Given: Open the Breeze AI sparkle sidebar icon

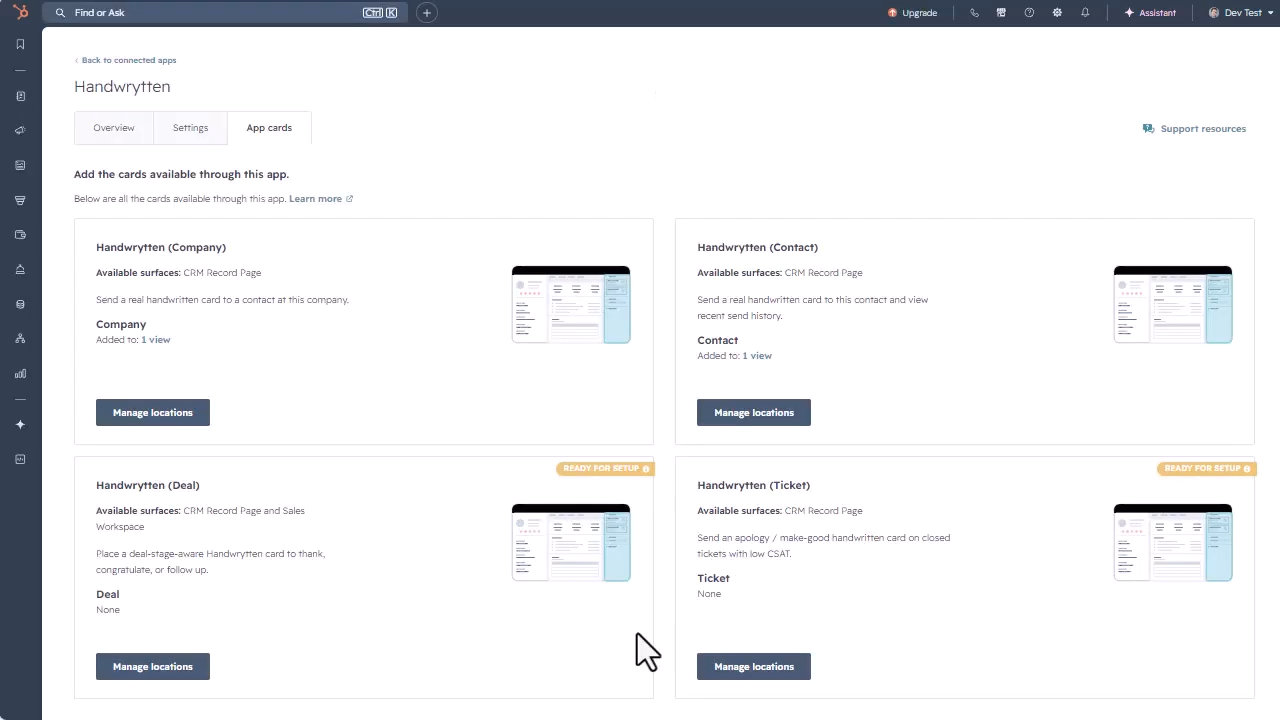Looking at the screenshot, I should 20,425.
